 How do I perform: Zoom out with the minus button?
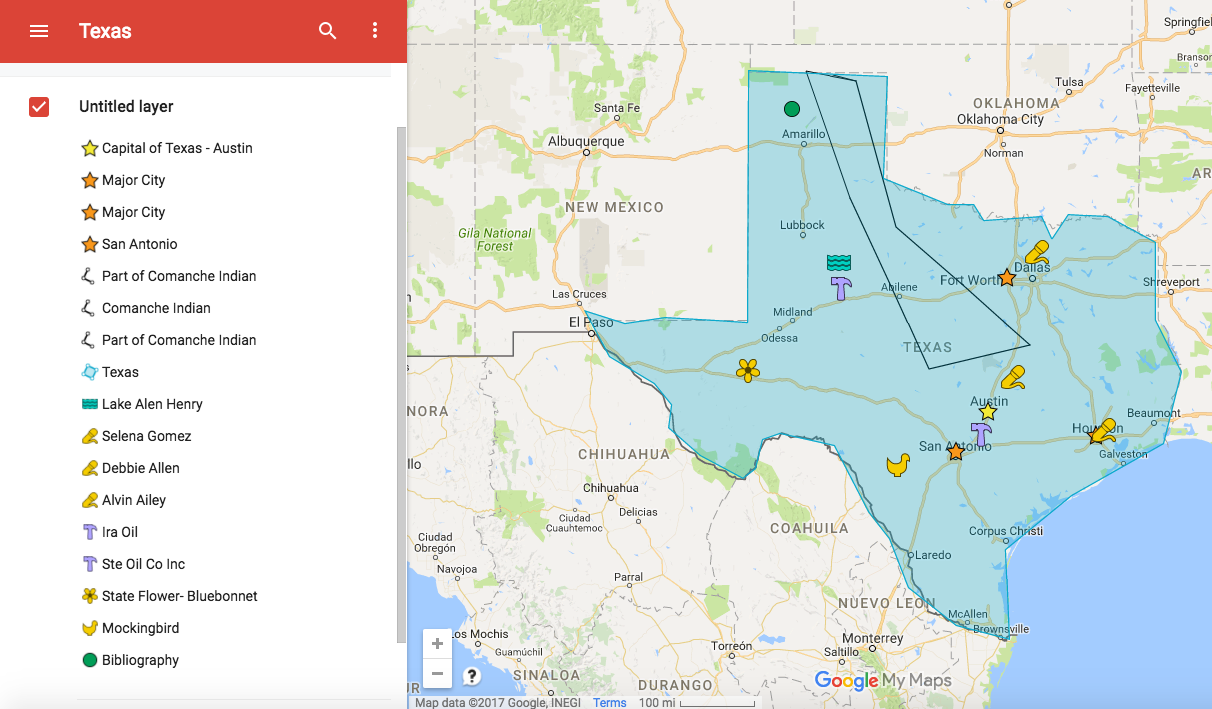(437, 674)
